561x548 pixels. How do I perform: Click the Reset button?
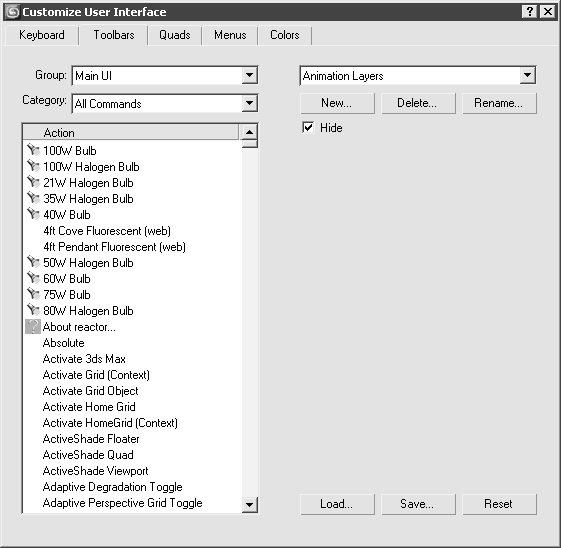(499, 504)
